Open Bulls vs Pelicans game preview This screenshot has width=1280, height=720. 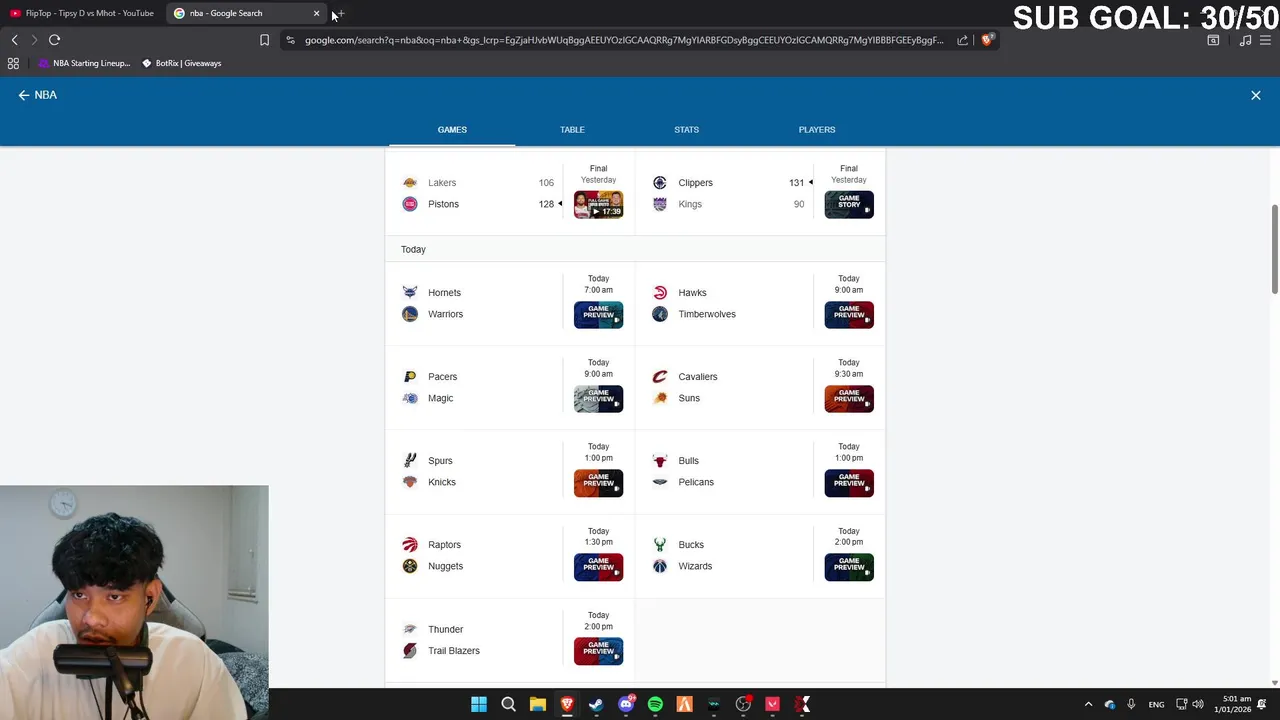(849, 483)
